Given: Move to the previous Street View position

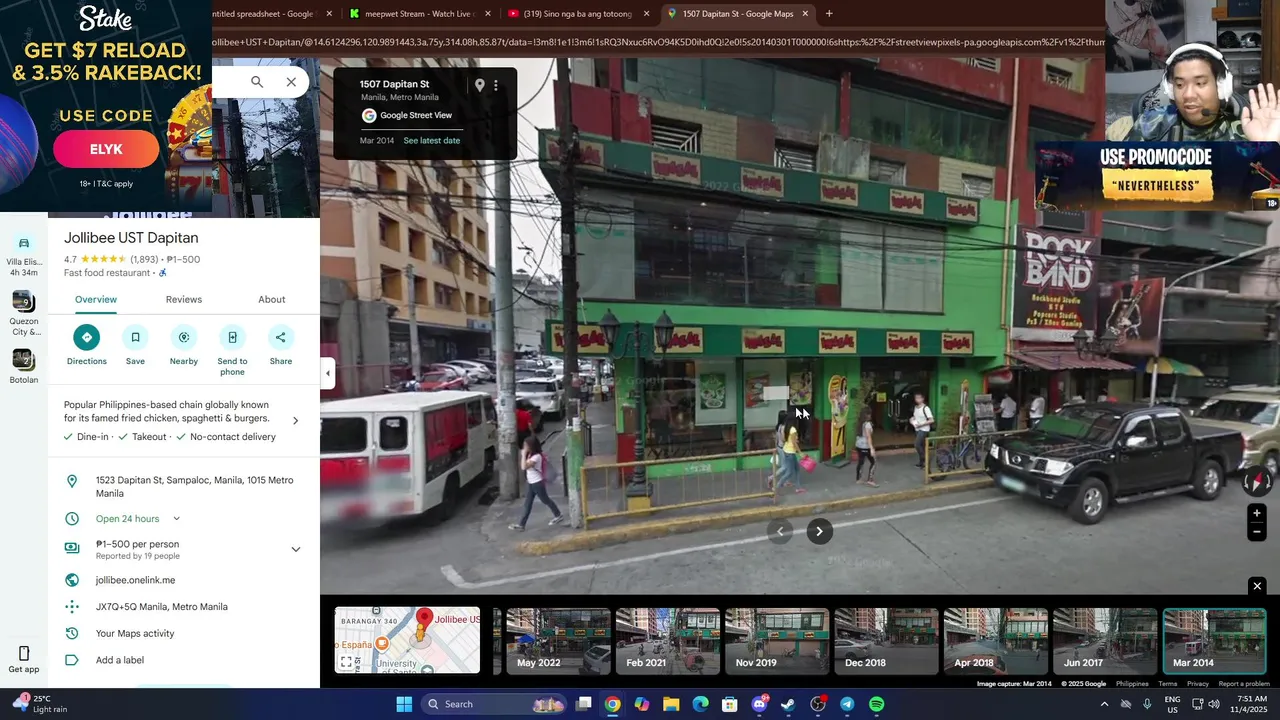Looking at the screenshot, I should [x=780, y=531].
